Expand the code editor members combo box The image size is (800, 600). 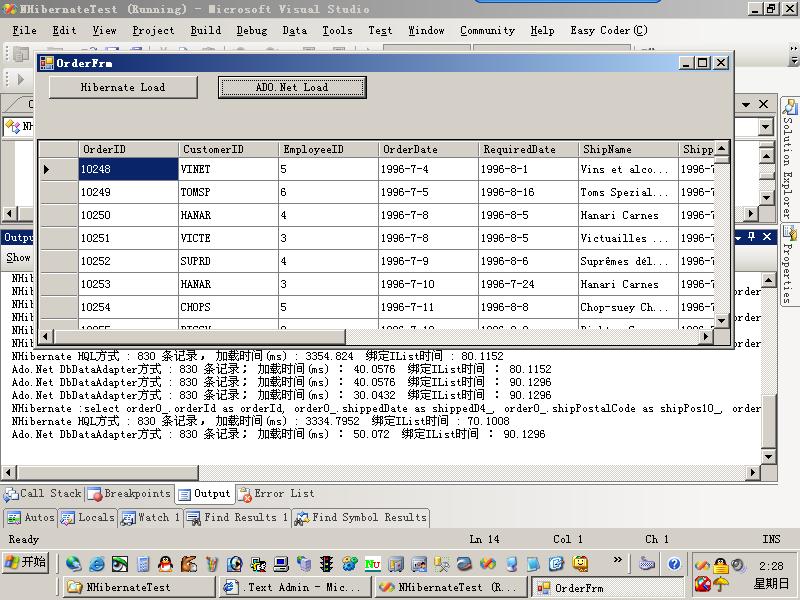(x=765, y=127)
